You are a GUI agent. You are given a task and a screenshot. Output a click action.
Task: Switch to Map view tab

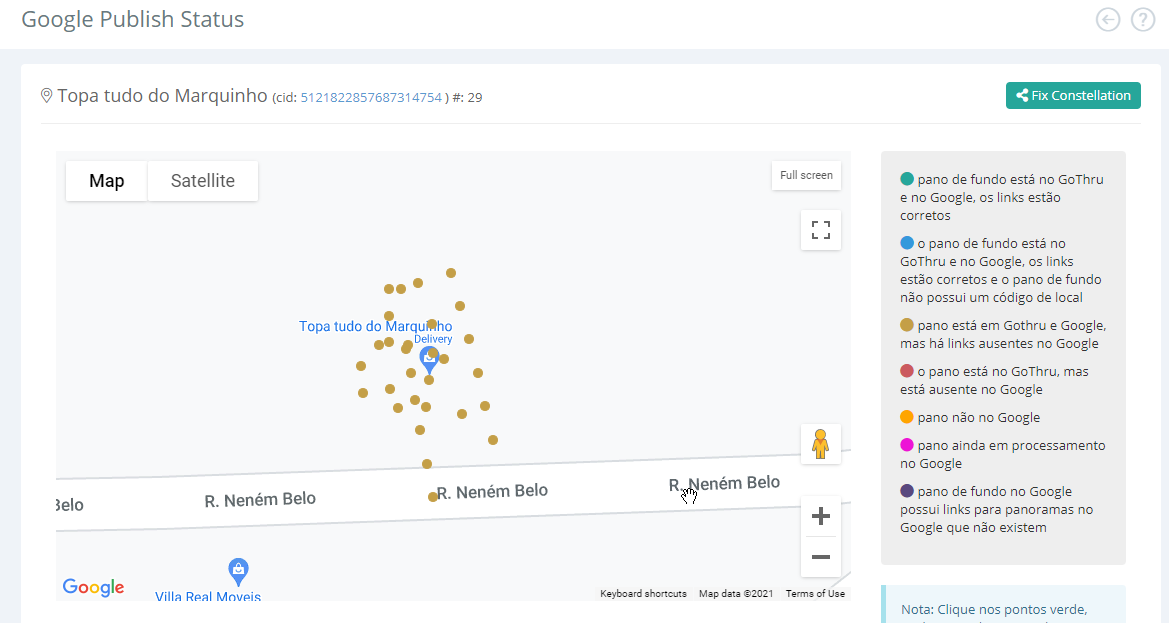(107, 181)
